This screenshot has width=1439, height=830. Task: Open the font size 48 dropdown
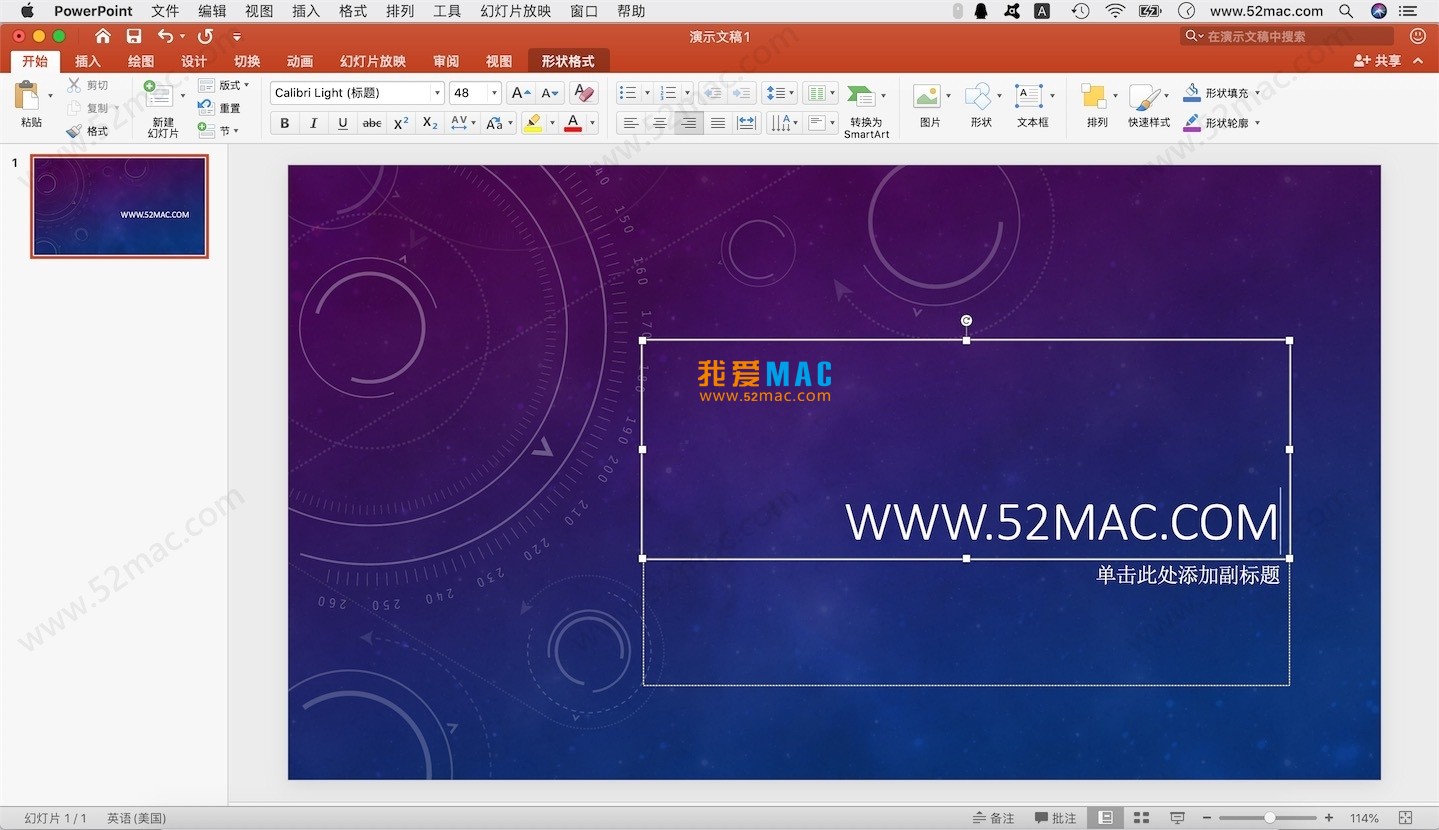tap(495, 93)
